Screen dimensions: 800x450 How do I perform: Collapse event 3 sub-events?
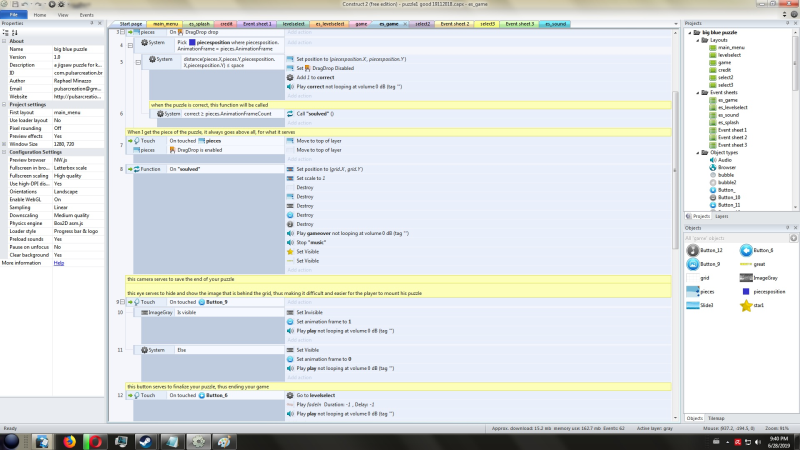[122, 32]
